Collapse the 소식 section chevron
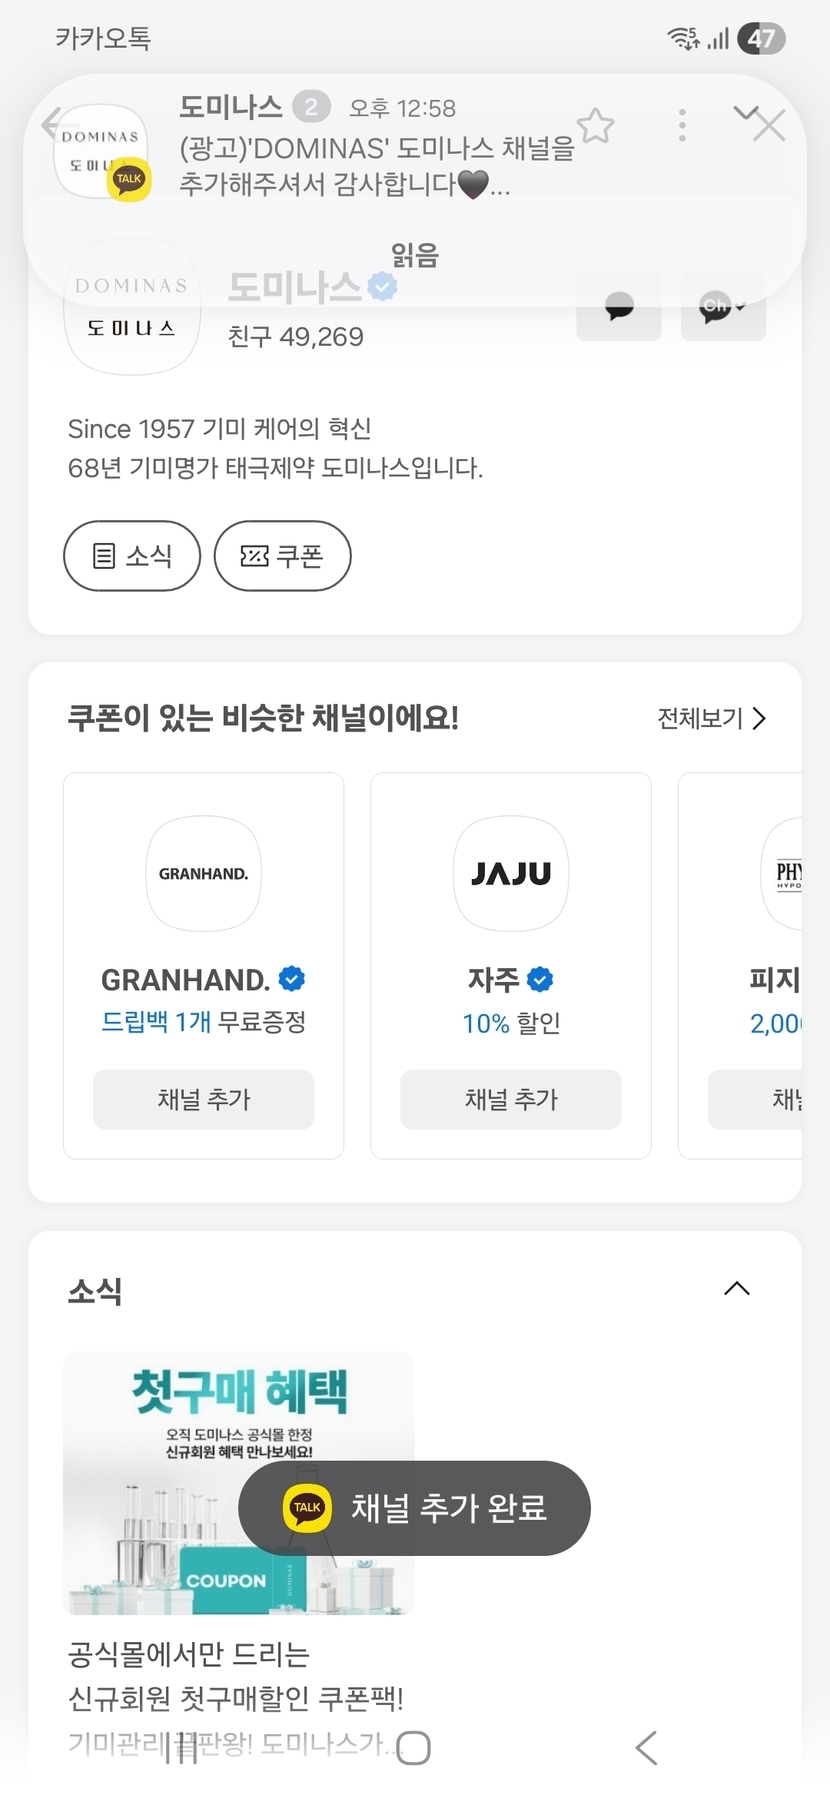Image resolution: width=830 pixels, height=1798 pixels. pos(736,1289)
